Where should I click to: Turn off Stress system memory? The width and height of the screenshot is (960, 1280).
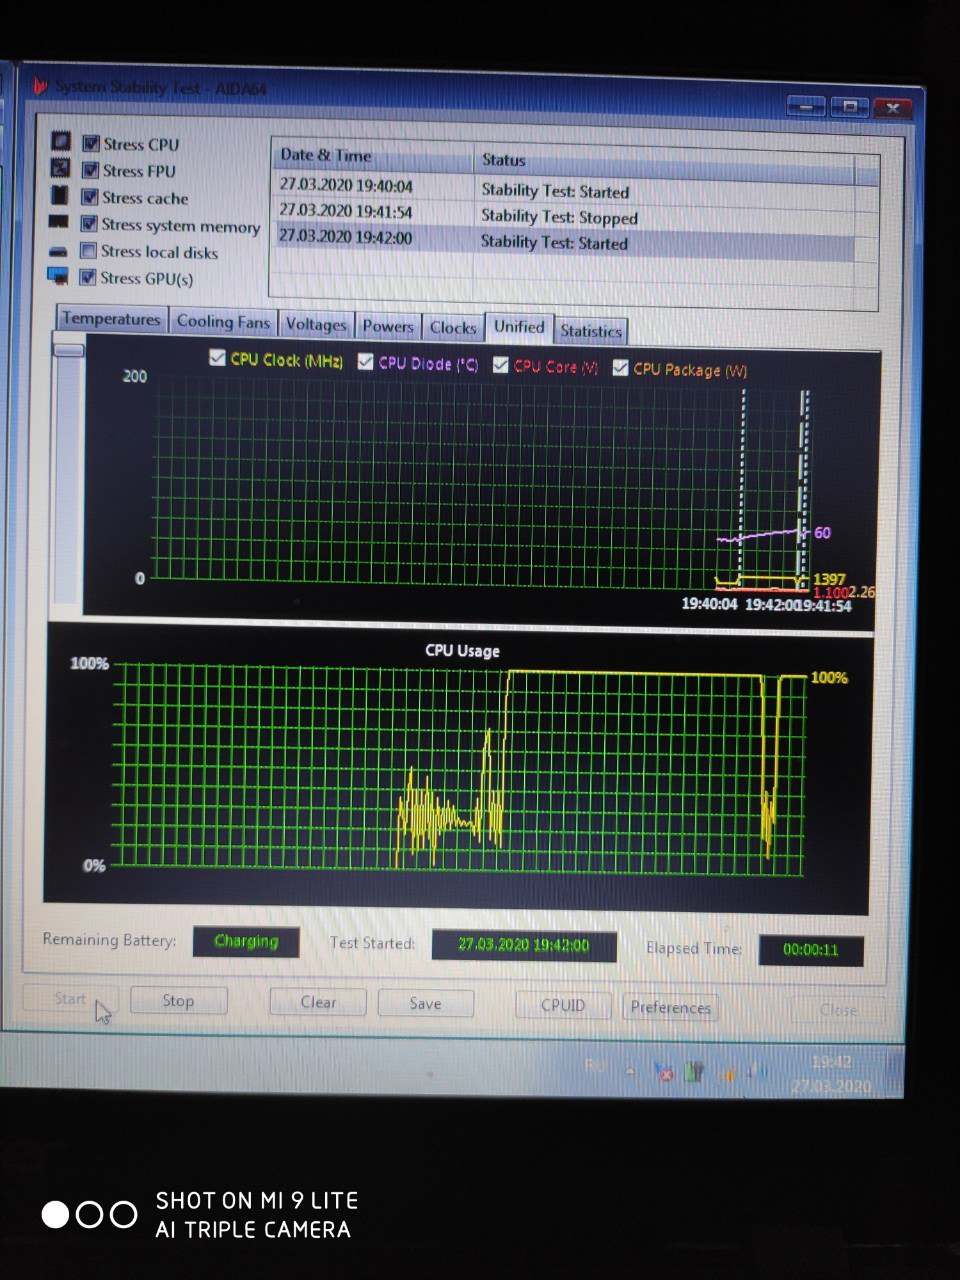89,224
